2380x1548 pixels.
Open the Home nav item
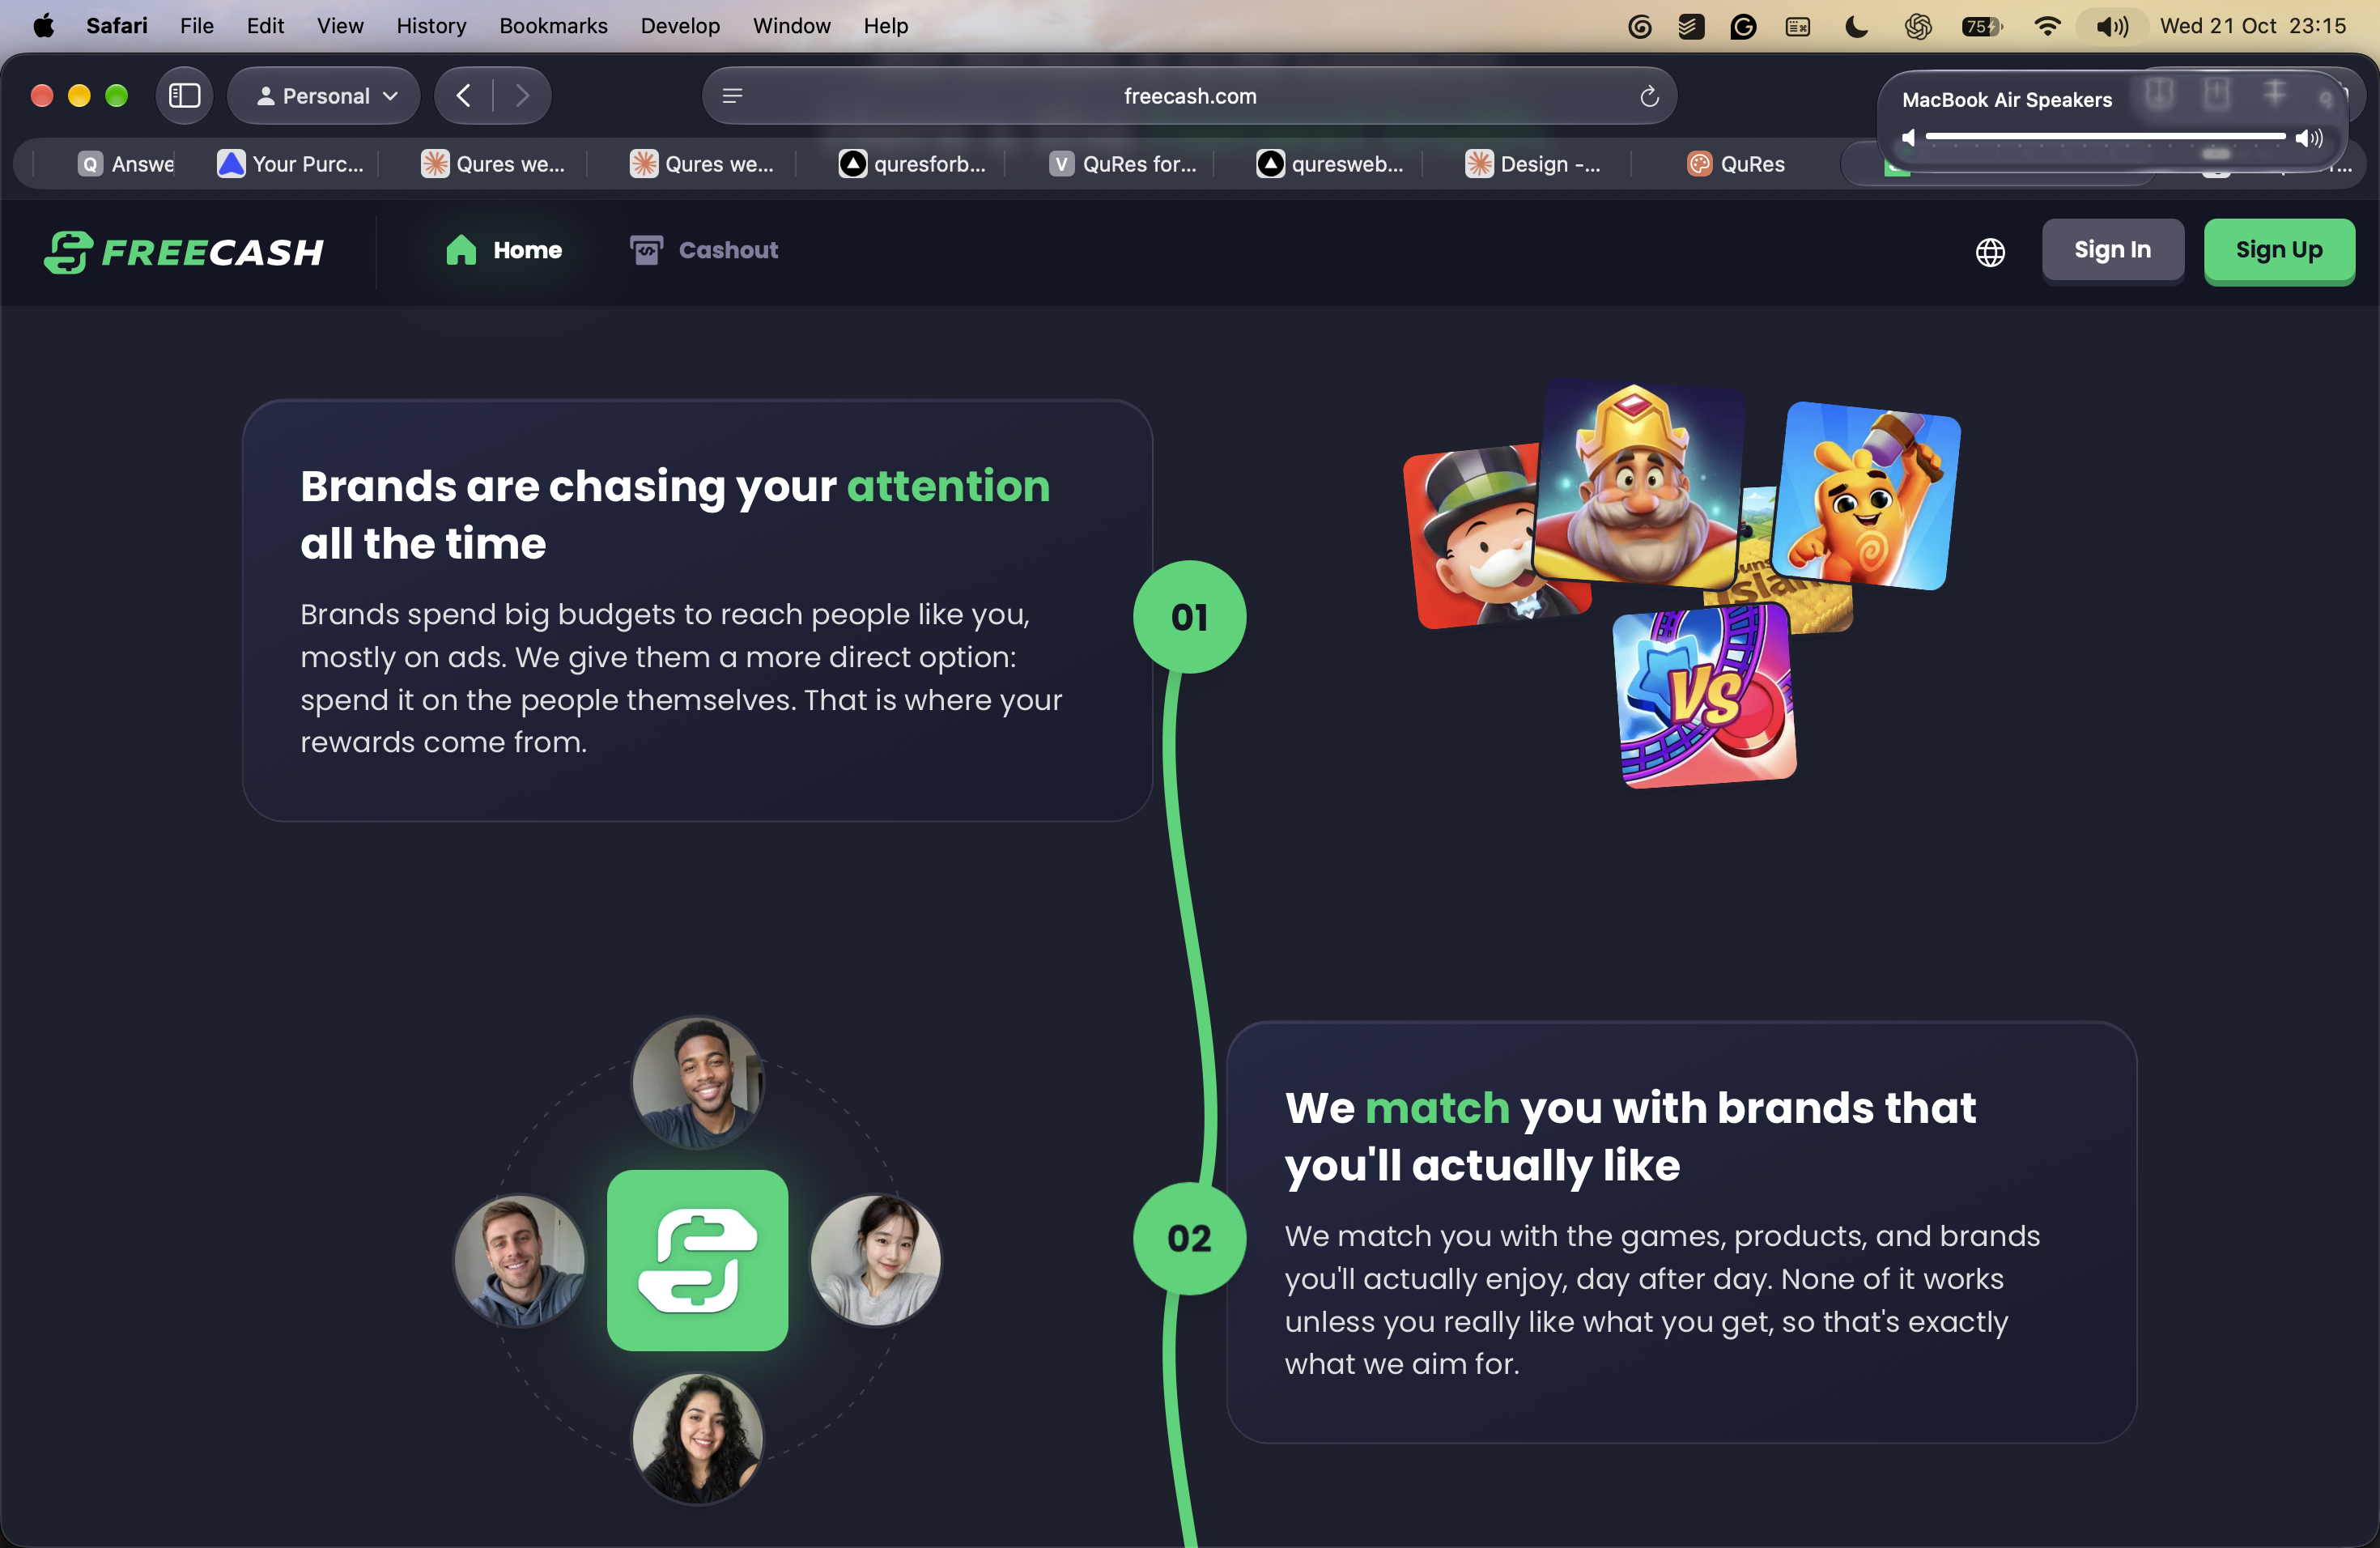(504, 250)
